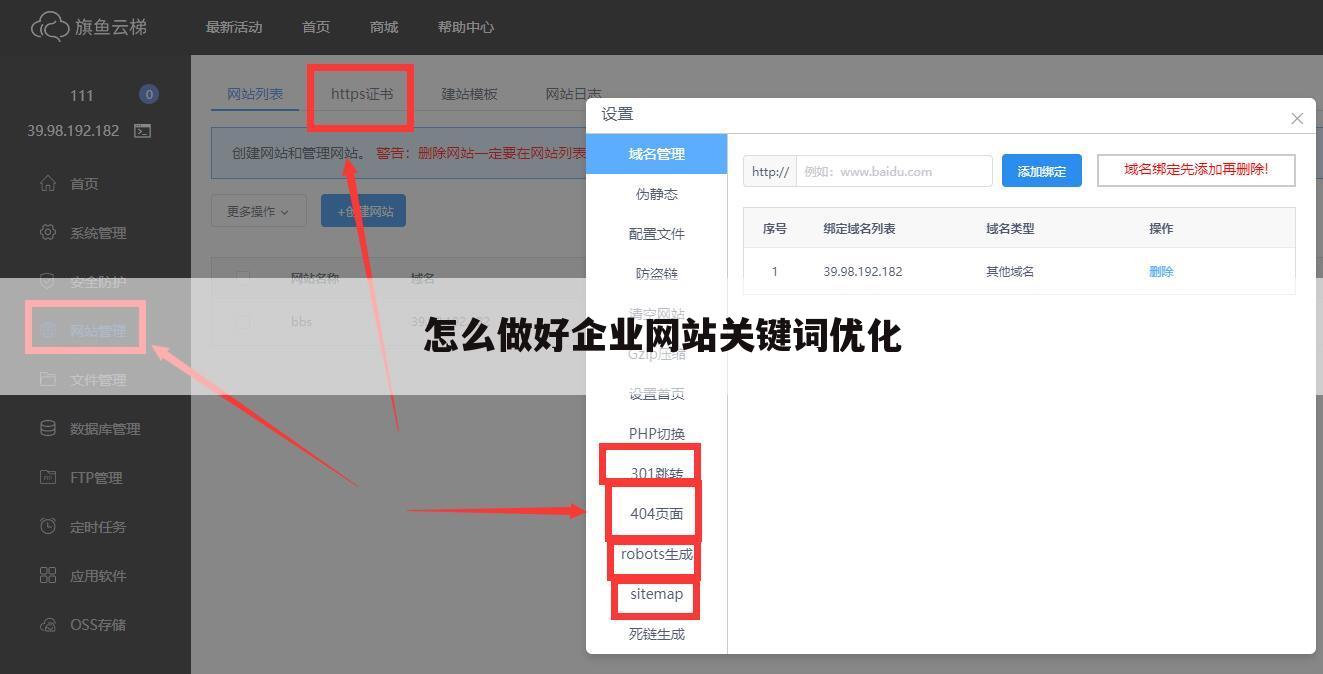The image size is (1323, 674).
Task: Click the FTP icon for FTP管理
Action: point(47,477)
